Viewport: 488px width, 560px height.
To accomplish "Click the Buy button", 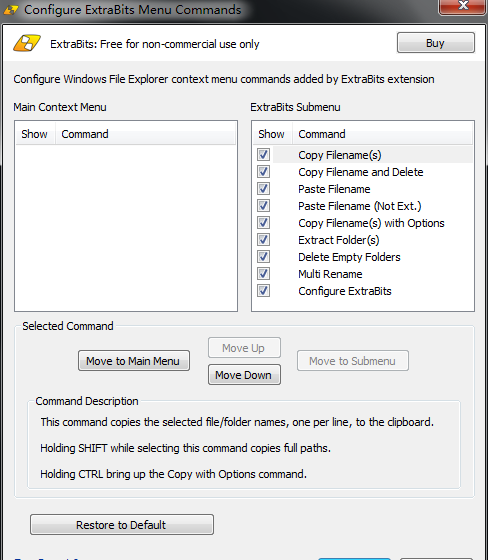I will coord(435,43).
